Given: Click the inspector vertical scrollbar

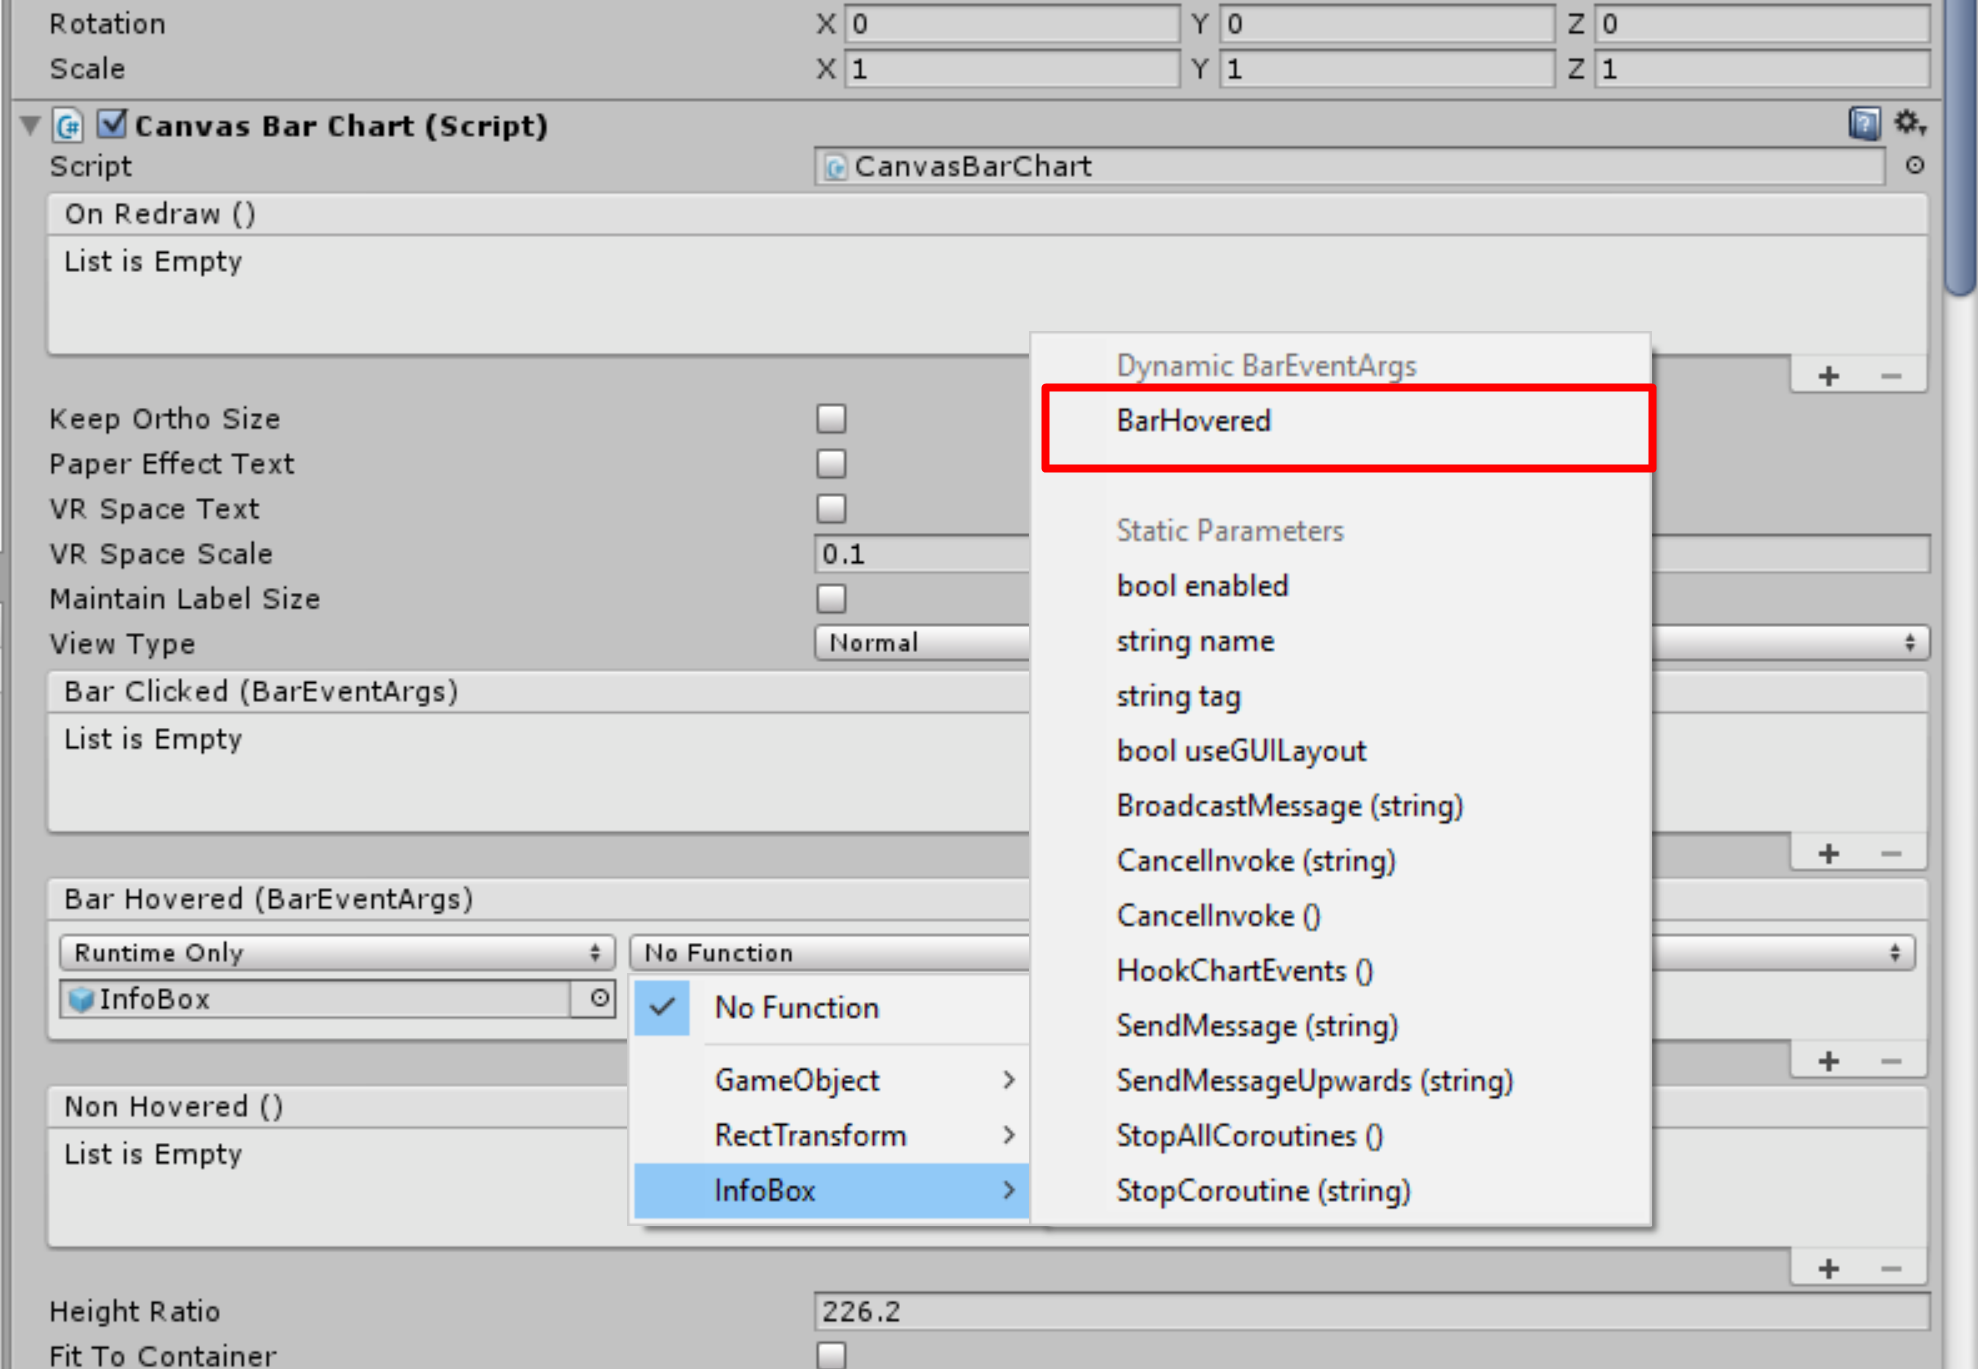Looking at the screenshot, I should tap(1961, 150).
